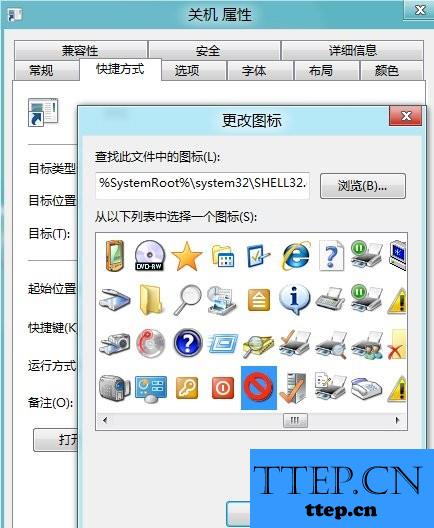Select the red power button icon
Viewport: 434px width, 528px height.
223,388
